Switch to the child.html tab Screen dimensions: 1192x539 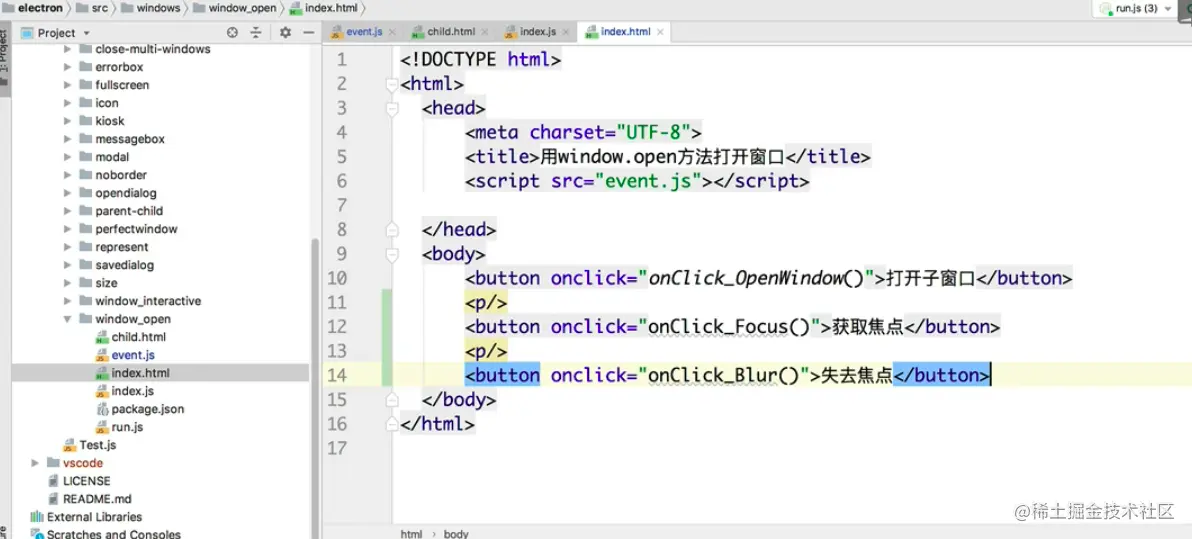[x=451, y=32]
